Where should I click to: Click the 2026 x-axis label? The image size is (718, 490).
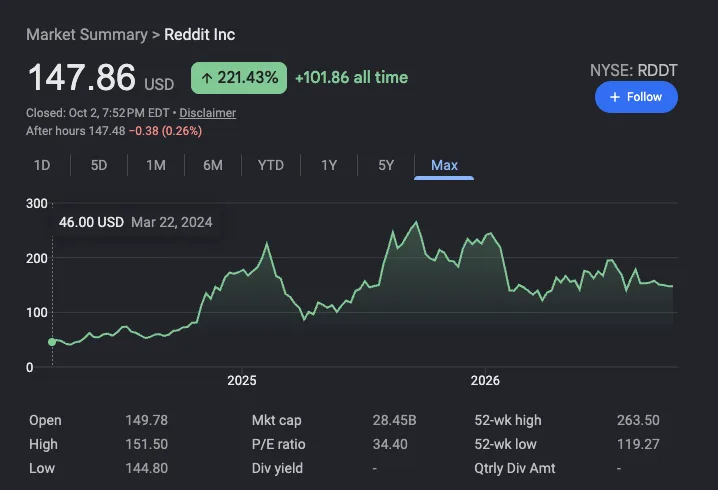(x=485, y=381)
